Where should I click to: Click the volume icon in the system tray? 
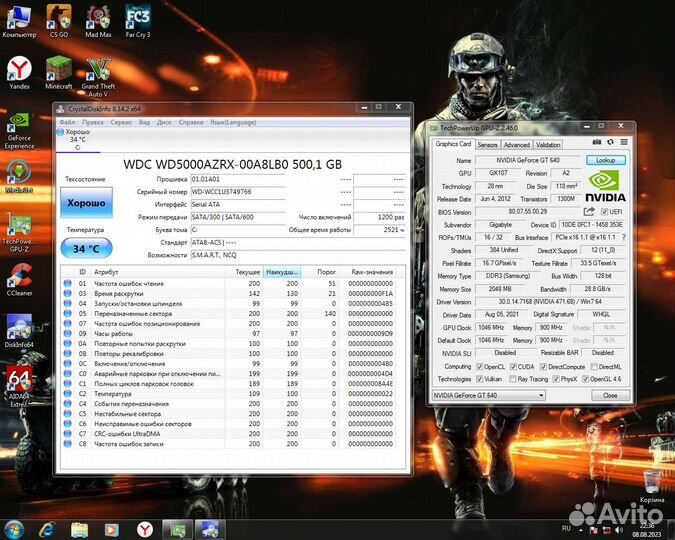coord(619,530)
